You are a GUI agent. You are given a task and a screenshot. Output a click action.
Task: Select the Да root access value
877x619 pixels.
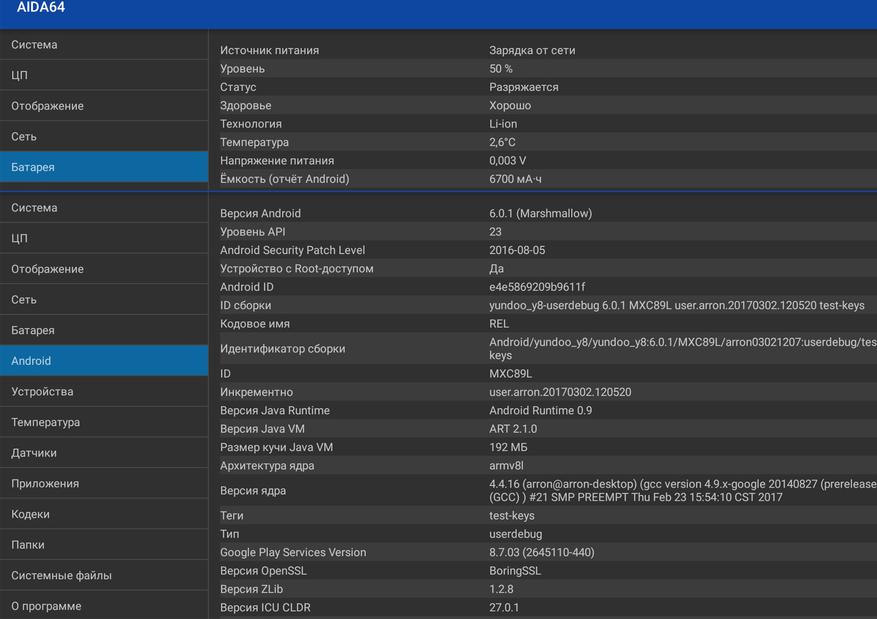(496, 269)
